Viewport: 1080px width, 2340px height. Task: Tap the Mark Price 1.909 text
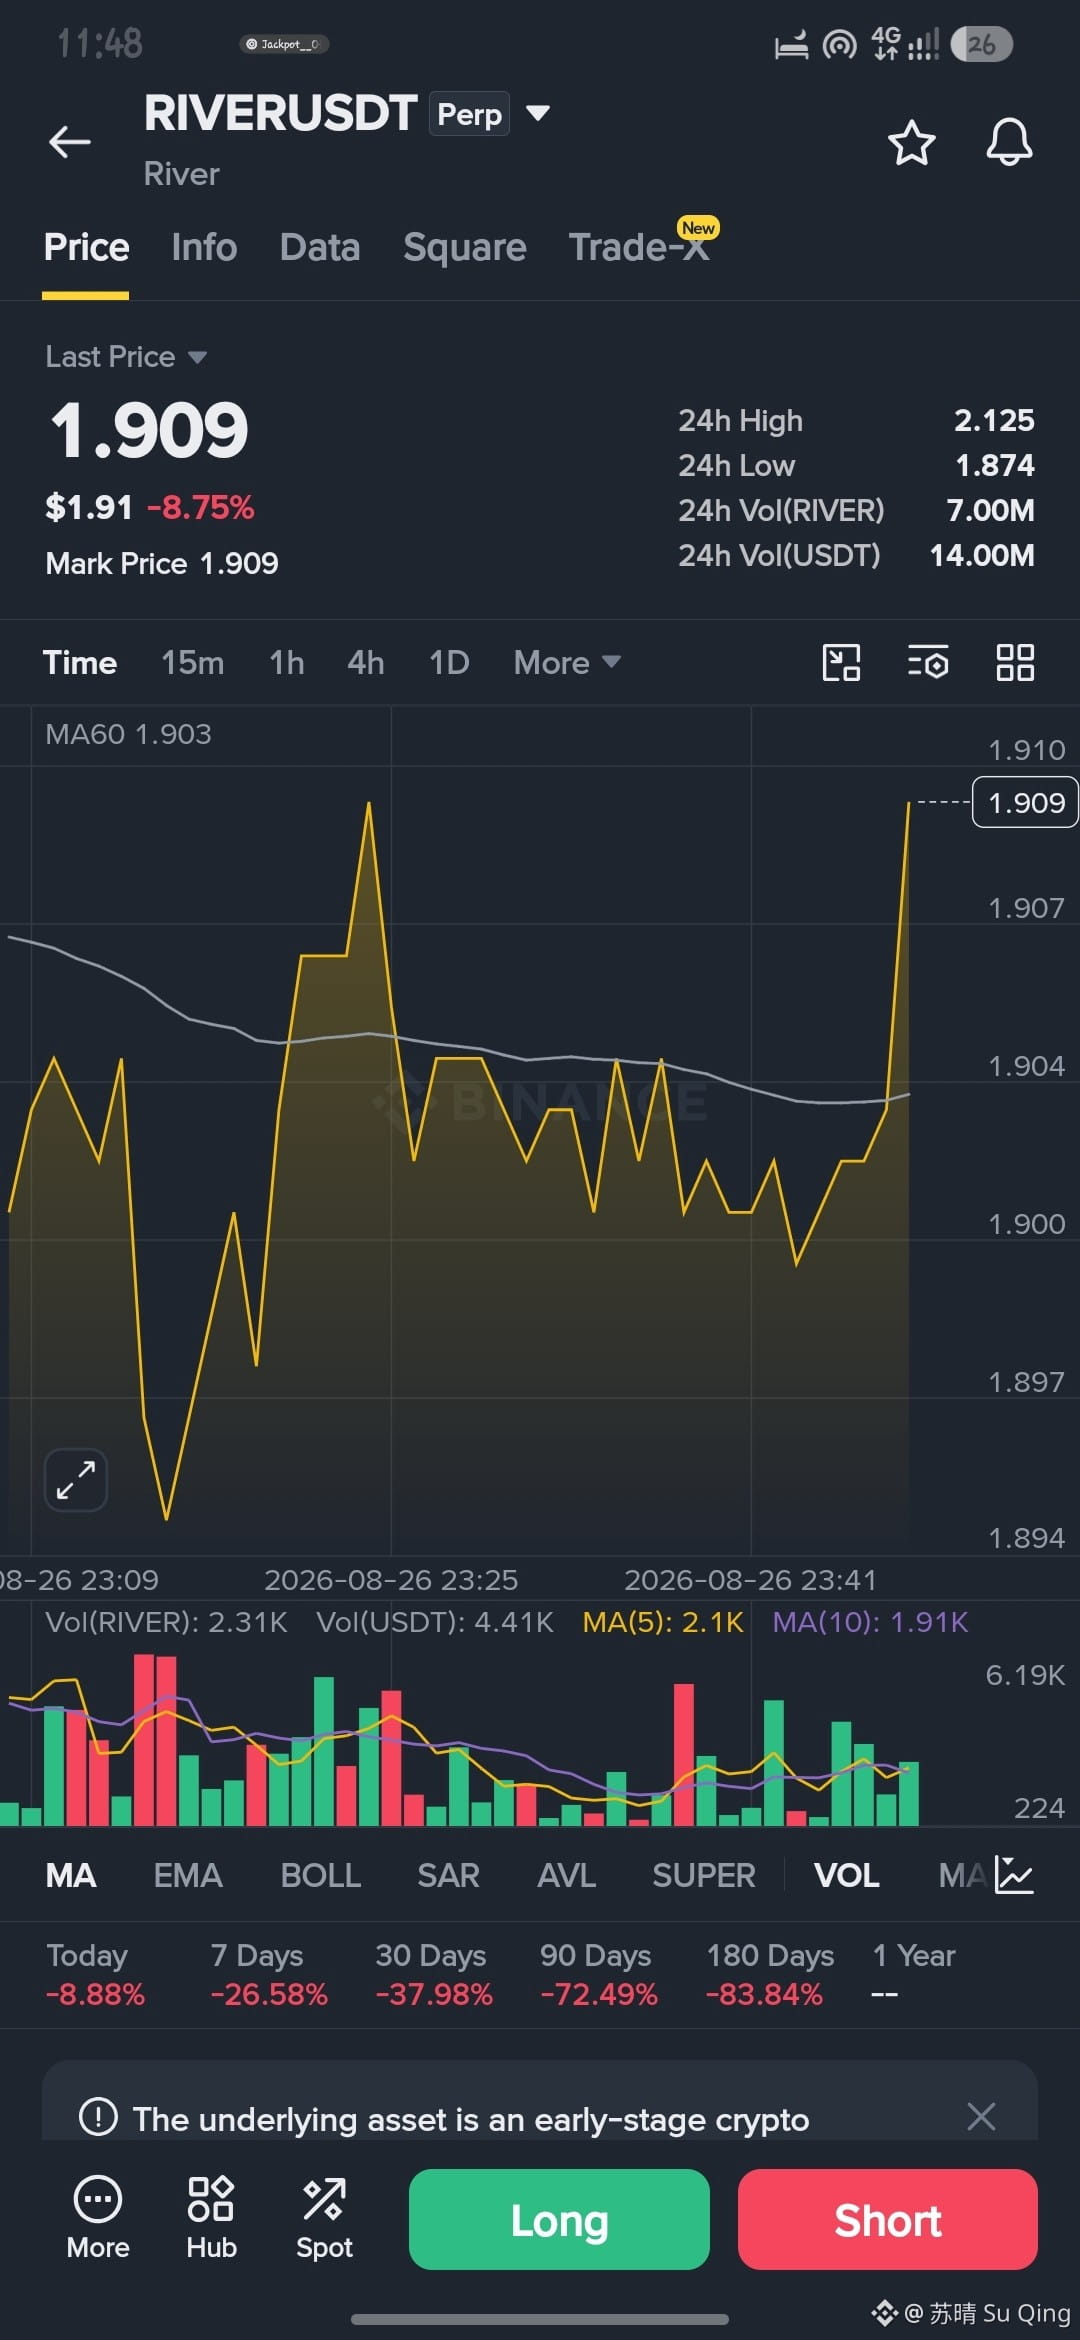(162, 563)
